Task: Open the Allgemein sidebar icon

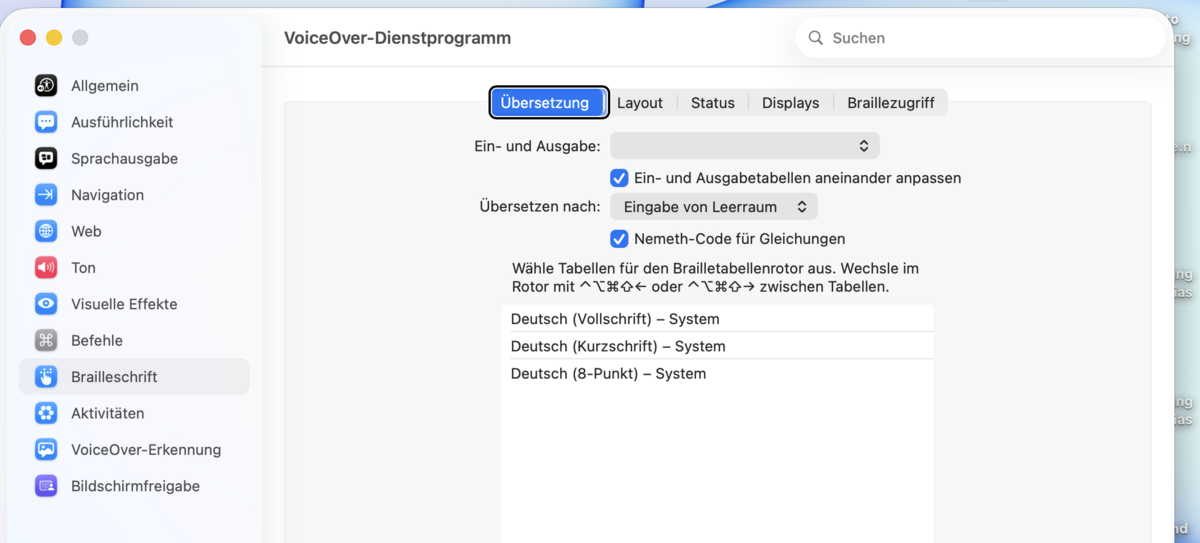Action: (46, 86)
